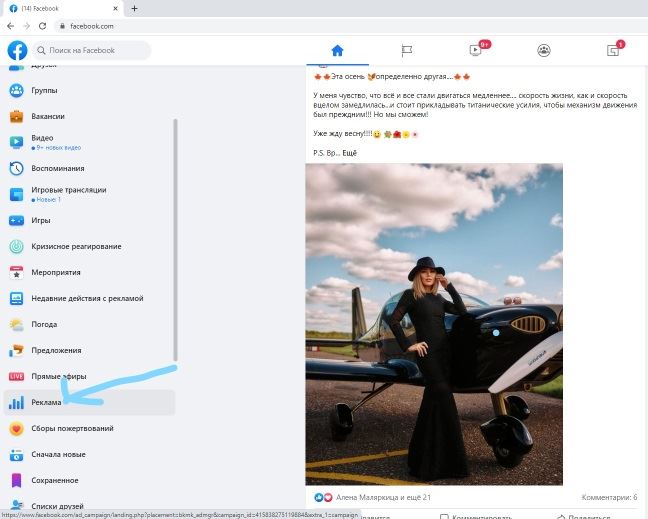Image resolution: width=648 pixels, height=519 pixels.
Task: Click the Сборы пожертвований heart icon
Action: coord(17,429)
